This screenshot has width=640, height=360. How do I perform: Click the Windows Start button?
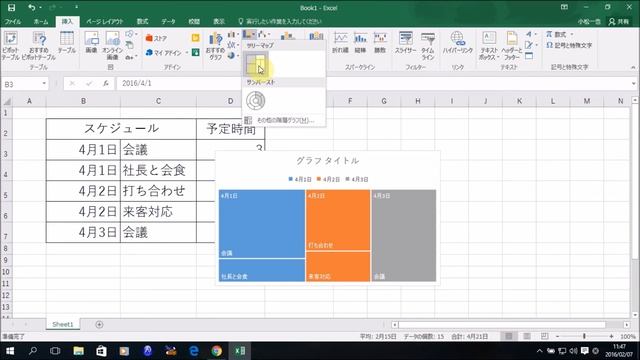click(10, 351)
